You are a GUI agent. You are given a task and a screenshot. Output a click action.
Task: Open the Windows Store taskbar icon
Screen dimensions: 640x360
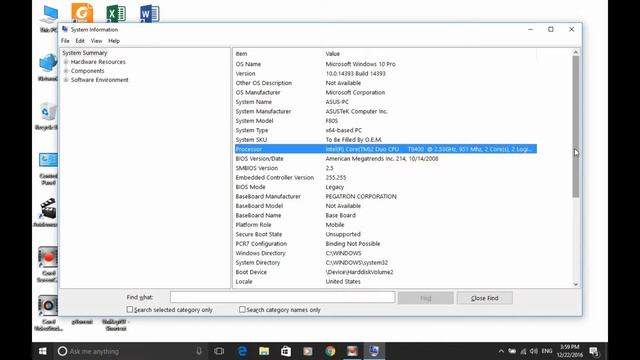(x=286, y=351)
